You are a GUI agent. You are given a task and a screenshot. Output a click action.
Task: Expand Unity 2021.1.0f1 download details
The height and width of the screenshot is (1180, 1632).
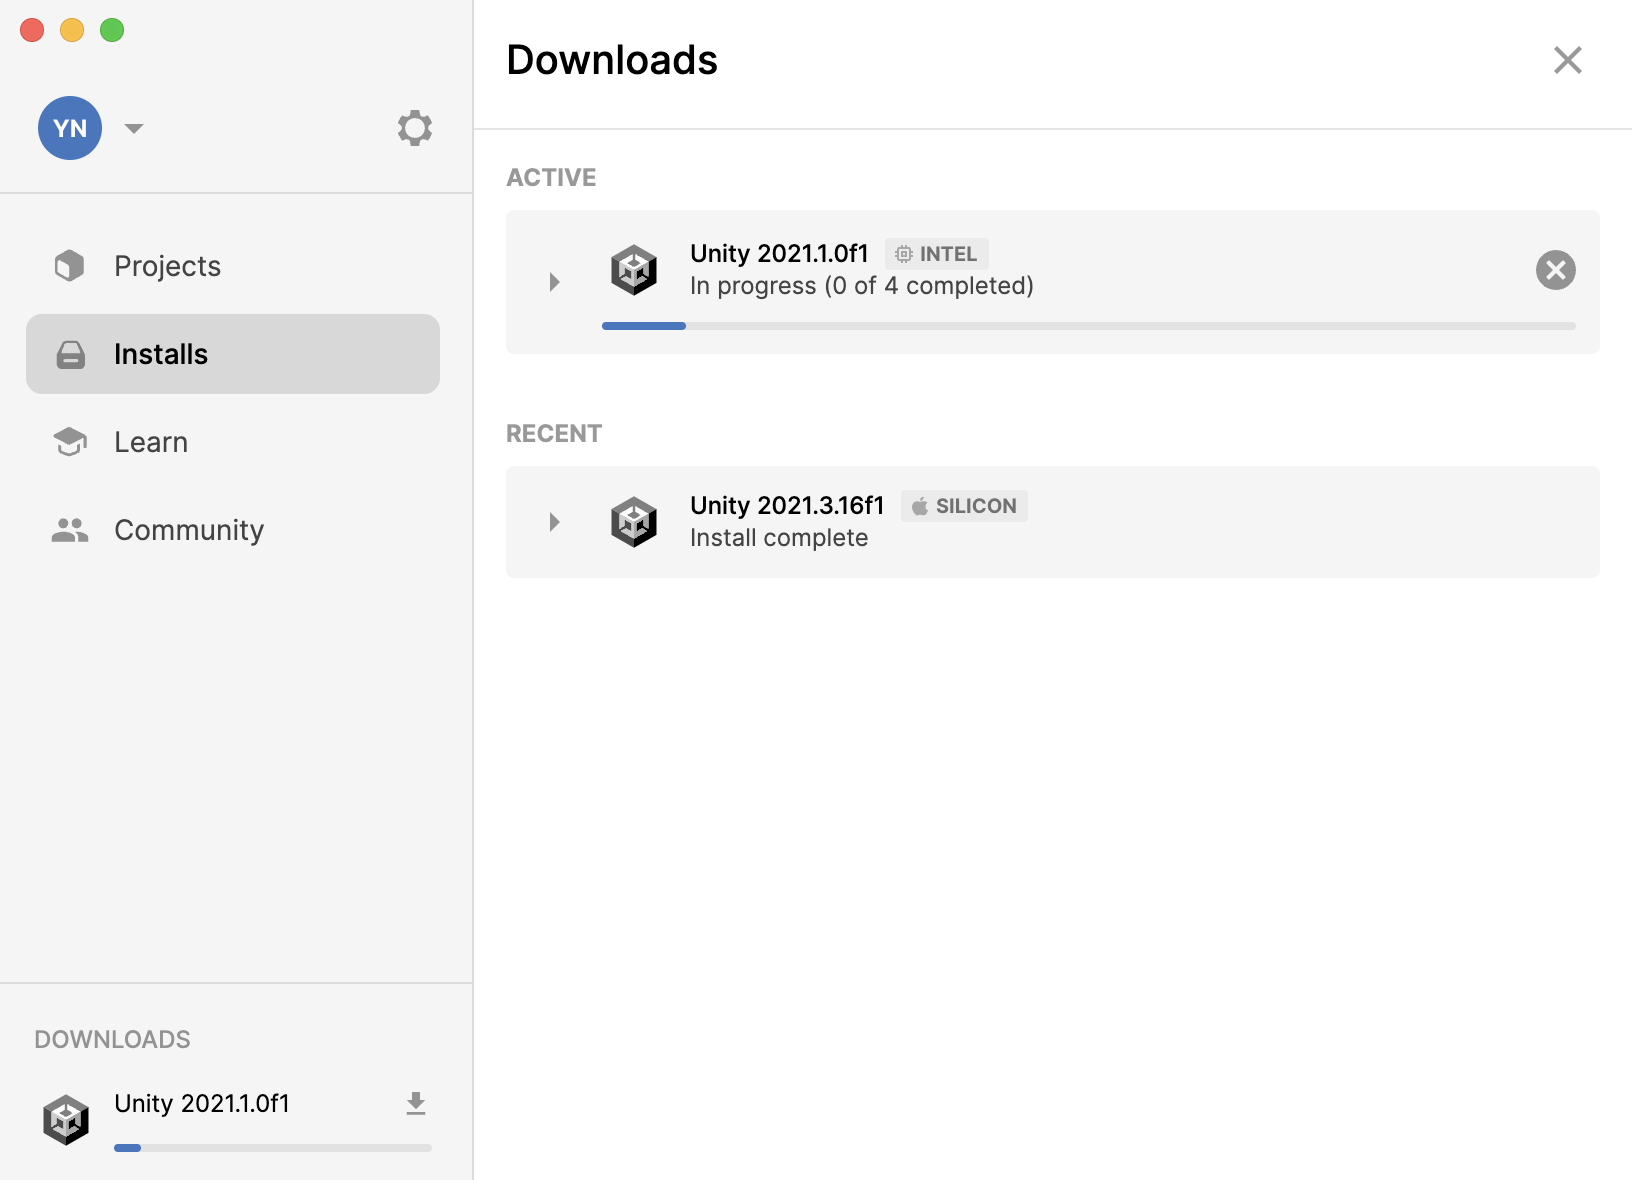click(554, 282)
